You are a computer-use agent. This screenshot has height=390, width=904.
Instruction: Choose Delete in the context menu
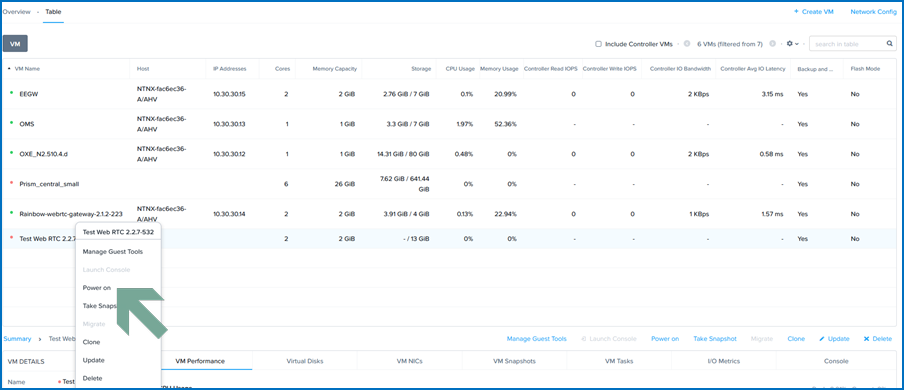(x=92, y=378)
